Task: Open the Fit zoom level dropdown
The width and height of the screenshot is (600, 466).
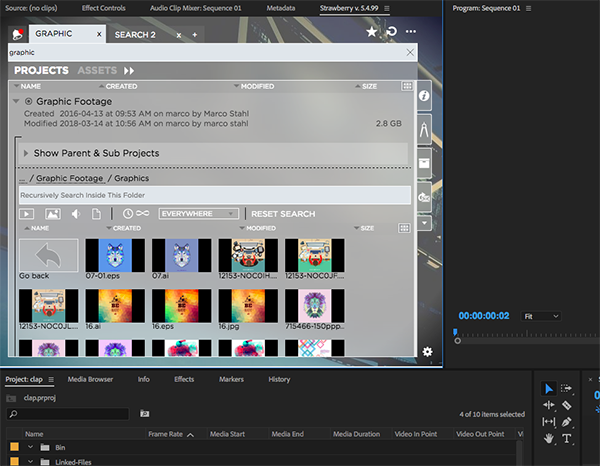Action: click(541, 316)
